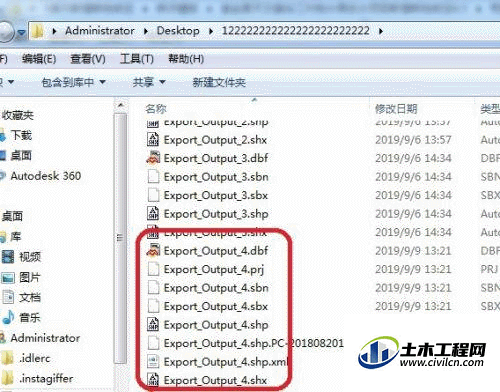Sort by the 修改日期 column header
Viewport: 500px width, 392px height.
pos(396,109)
